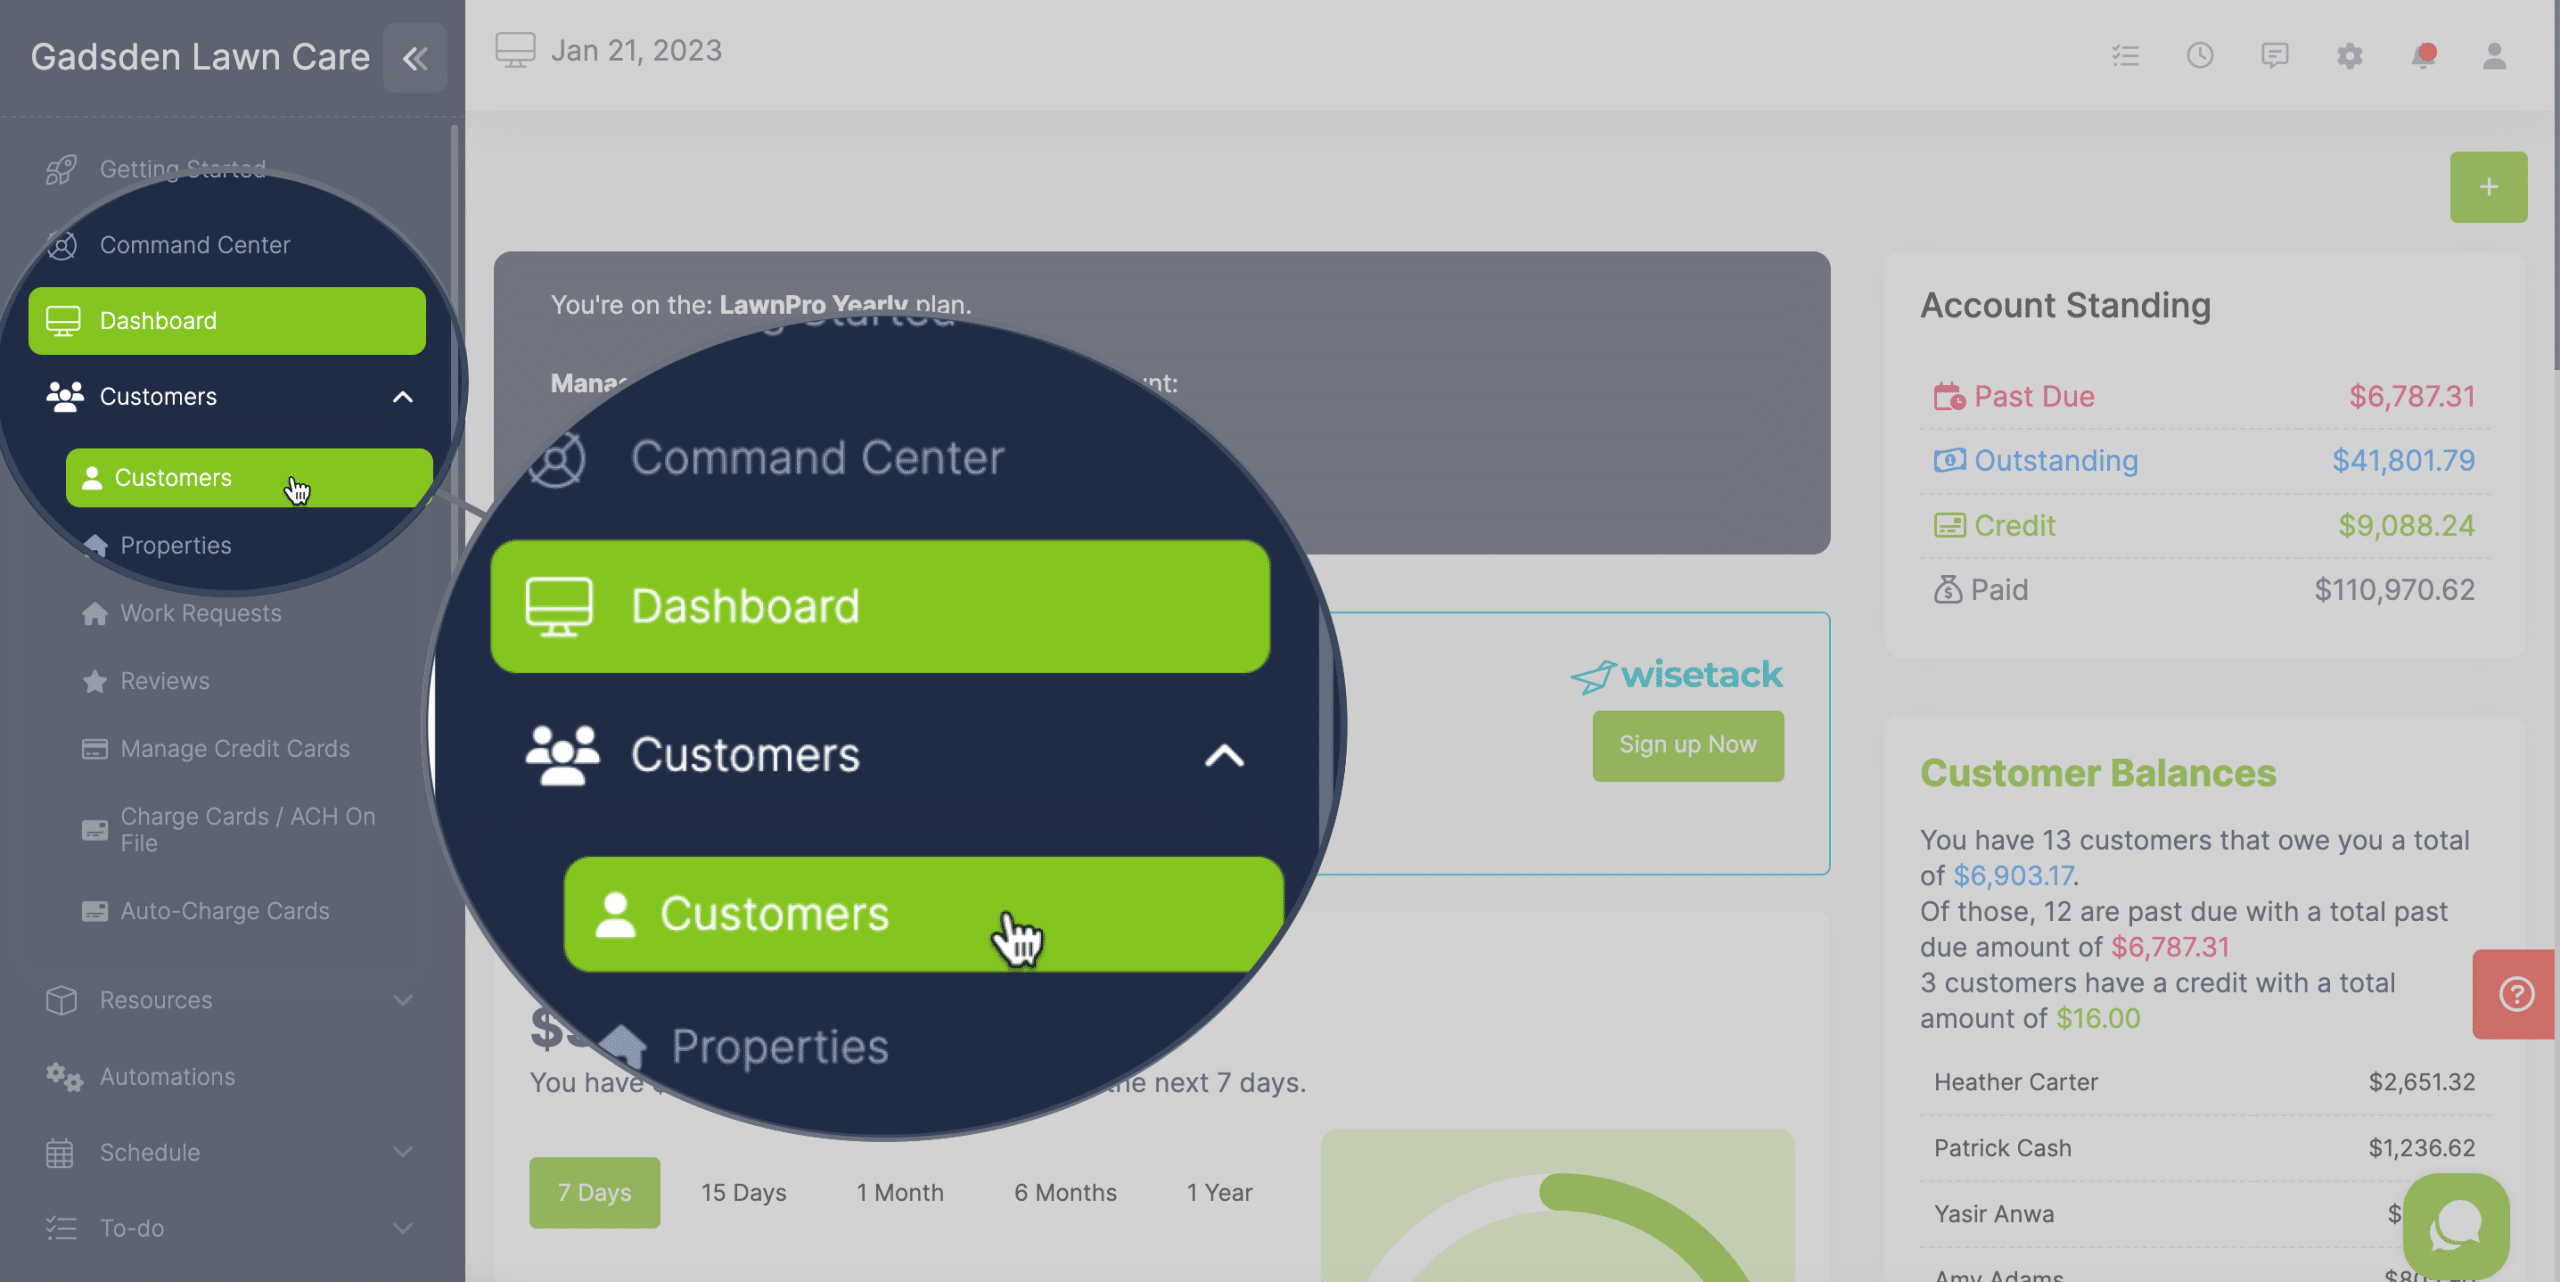Click the Command Center icon in sidebar
The height and width of the screenshot is (1282, 2560).
pos(61,245)
